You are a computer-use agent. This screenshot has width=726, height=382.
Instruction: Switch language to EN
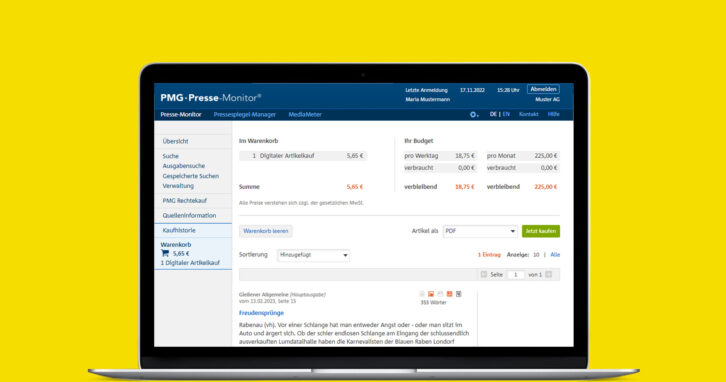click(506, 114)
